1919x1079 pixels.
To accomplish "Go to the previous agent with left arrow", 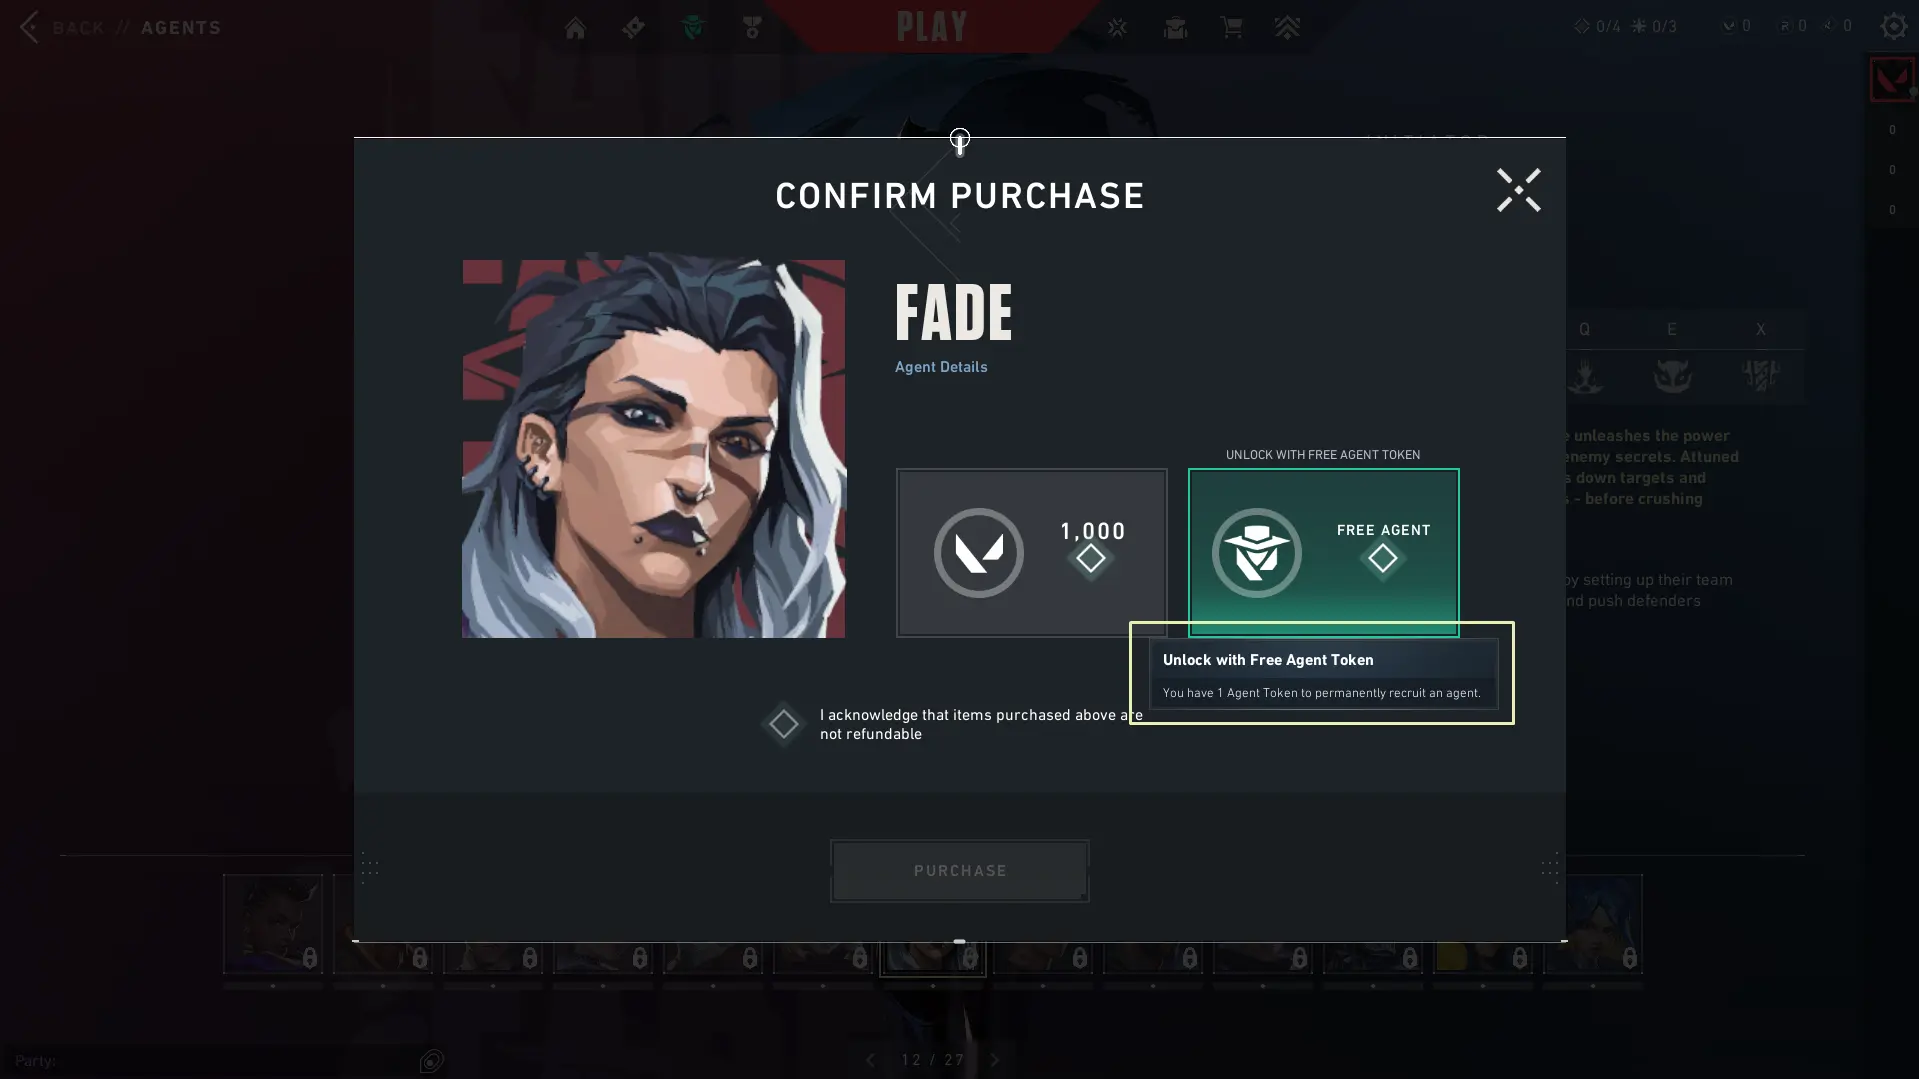I will pos(870,1060).
